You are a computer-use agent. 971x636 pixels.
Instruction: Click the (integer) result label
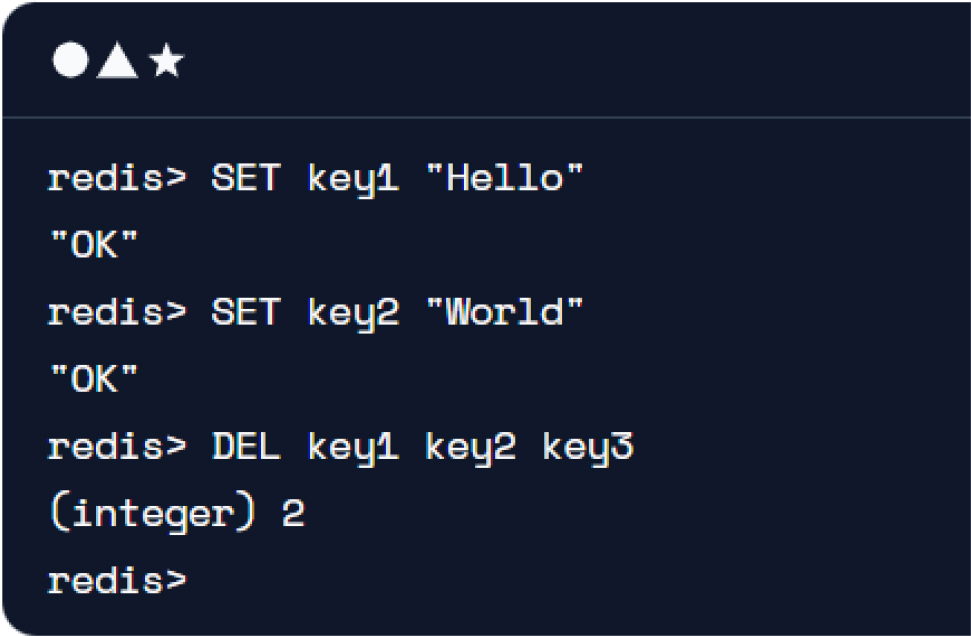click(x=152, y=513)
